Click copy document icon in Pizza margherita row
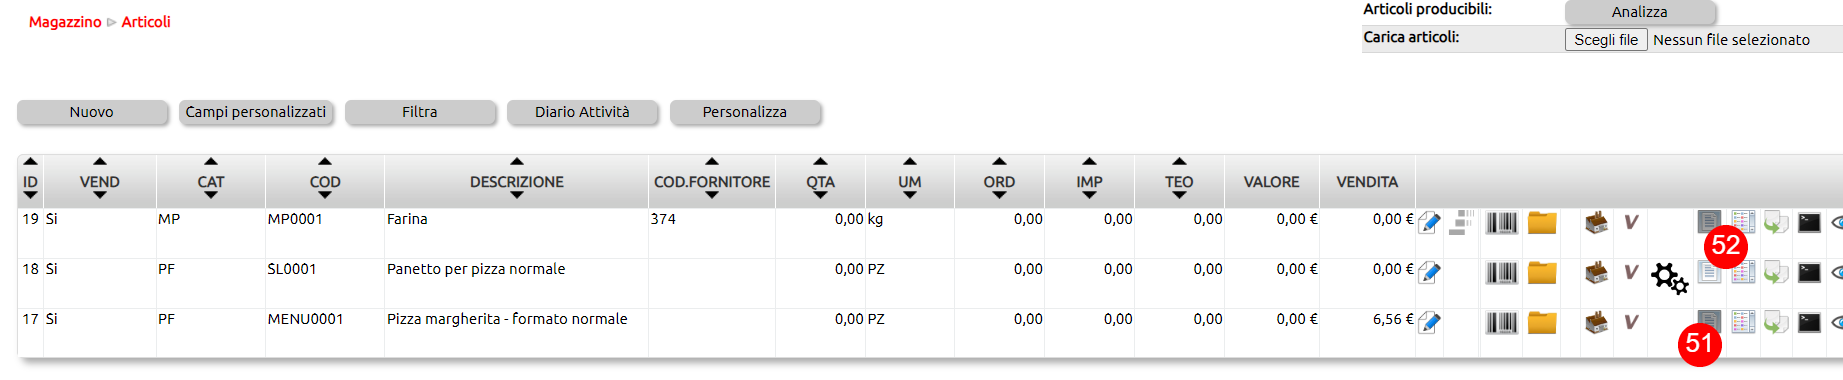The width and height of the screenshot is (1843, 380). [x=1775, y=322]
